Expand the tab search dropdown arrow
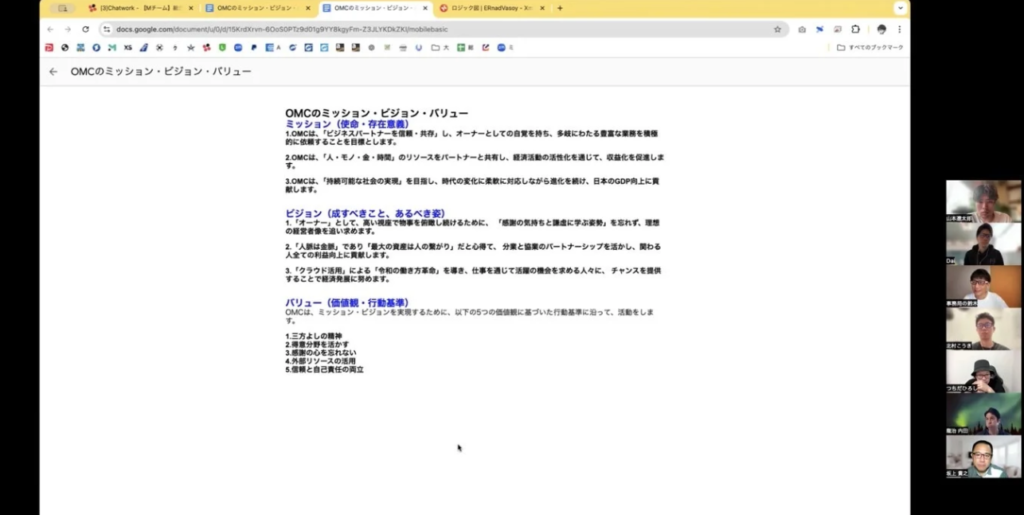Screen dimensions: 1024x515 point(901,8)
